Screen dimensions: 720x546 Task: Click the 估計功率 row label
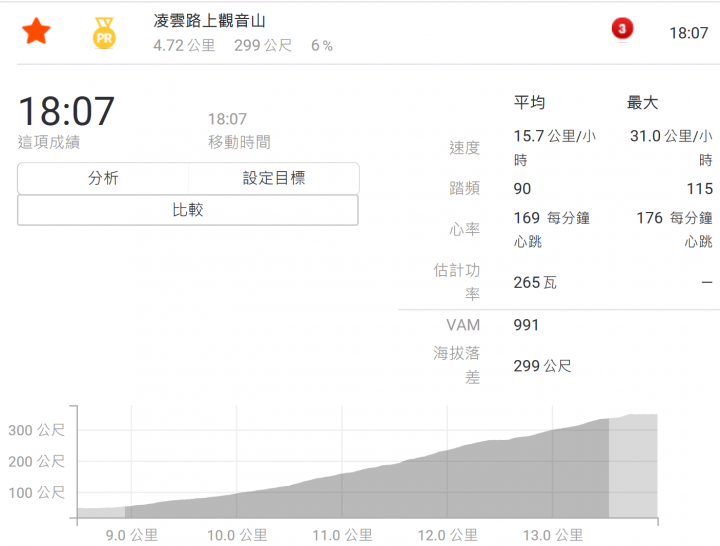[x=456, y=281]
